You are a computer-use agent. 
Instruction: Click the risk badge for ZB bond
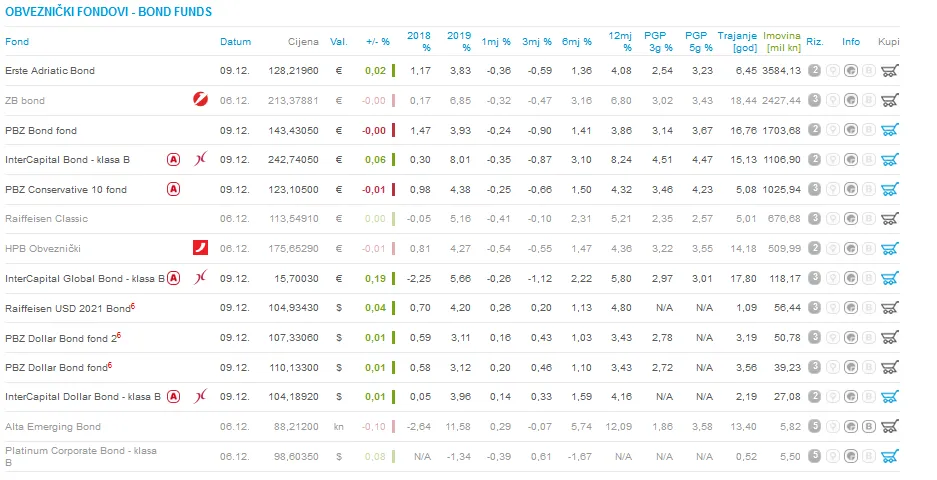pyautogui.click(x=814, y=100)
